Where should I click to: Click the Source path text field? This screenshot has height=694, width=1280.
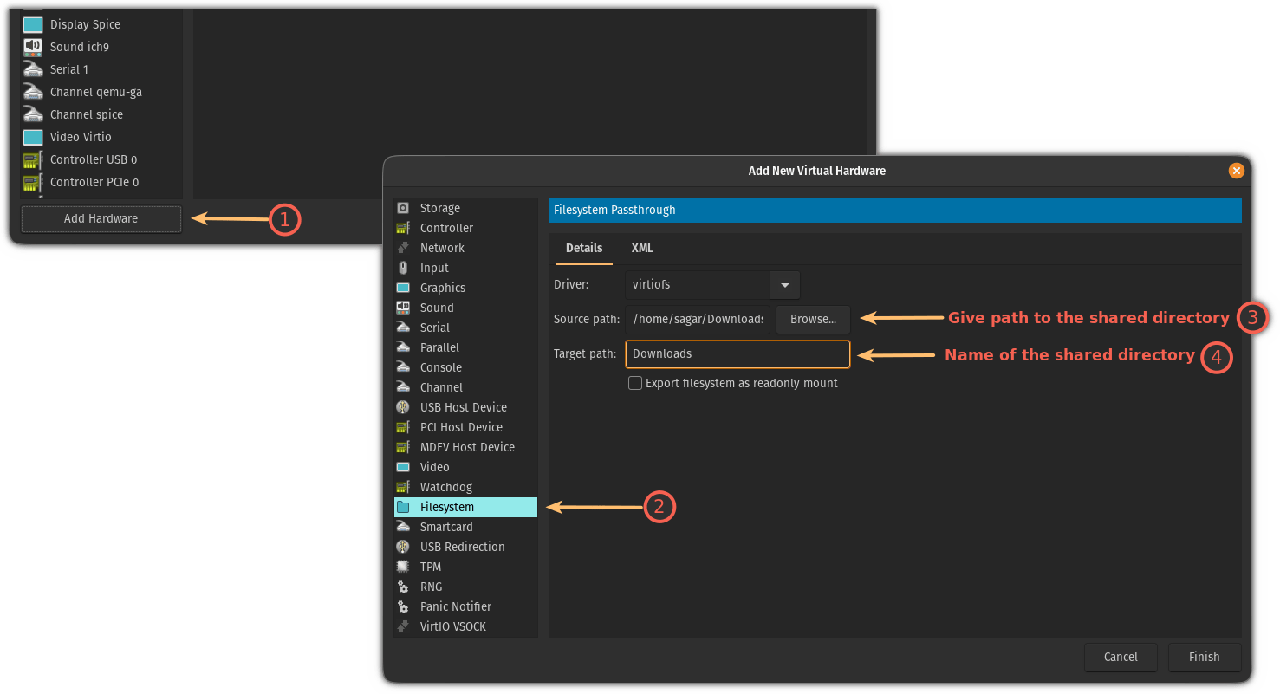(x=698, y=319)
